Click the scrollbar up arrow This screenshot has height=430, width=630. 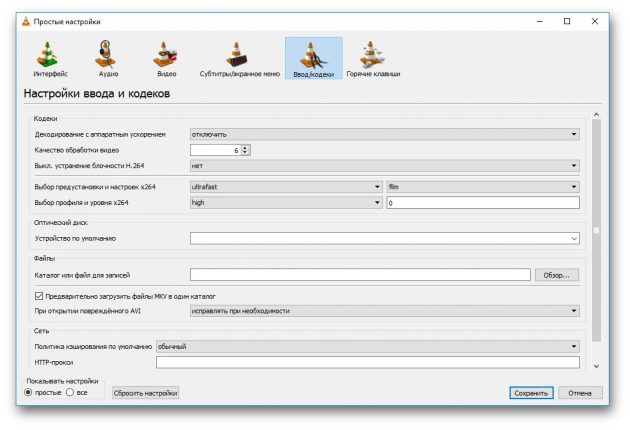596,115
